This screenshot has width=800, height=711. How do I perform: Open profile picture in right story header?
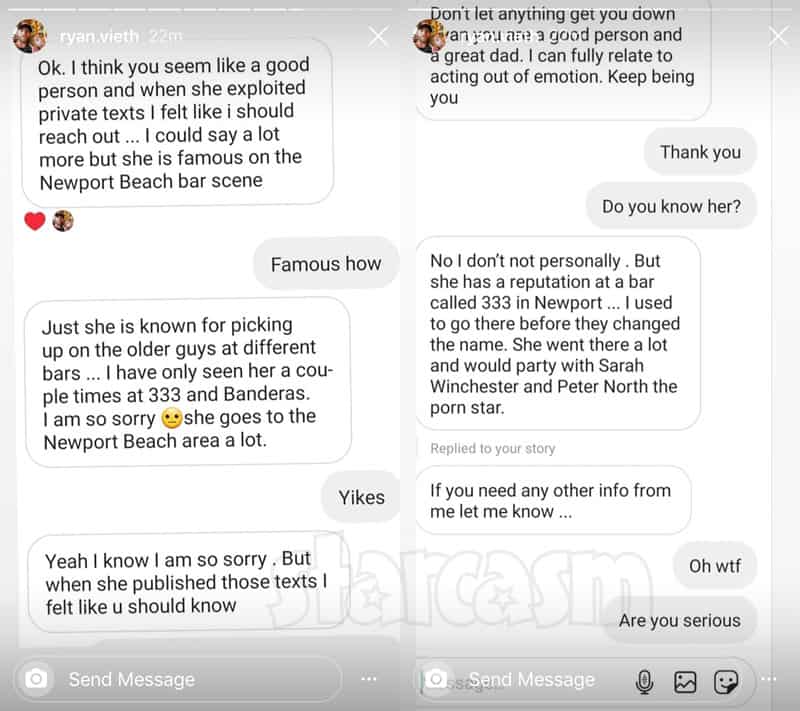point(430,36)
